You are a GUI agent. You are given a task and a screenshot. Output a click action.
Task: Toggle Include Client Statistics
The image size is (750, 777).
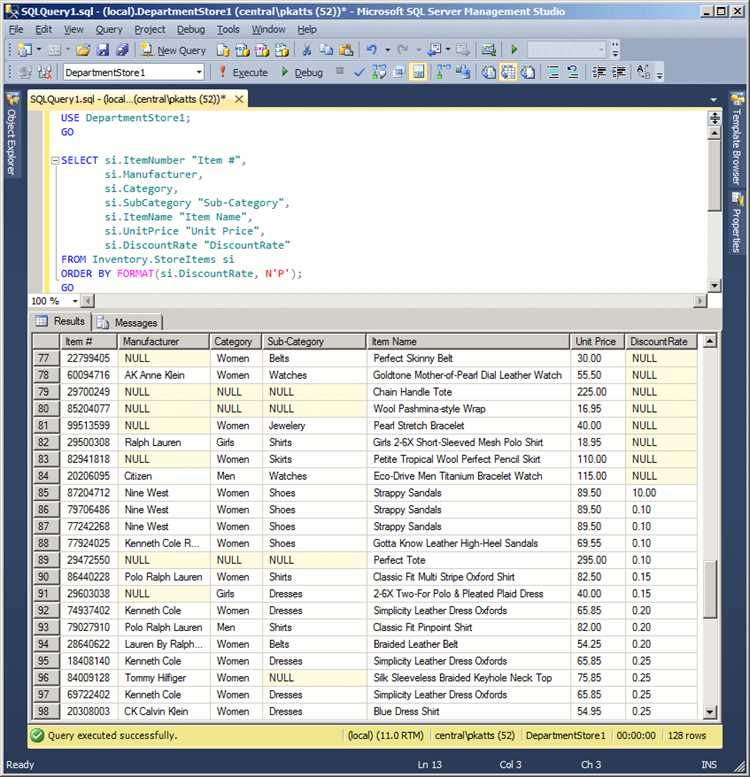click(x=463, y=72)
